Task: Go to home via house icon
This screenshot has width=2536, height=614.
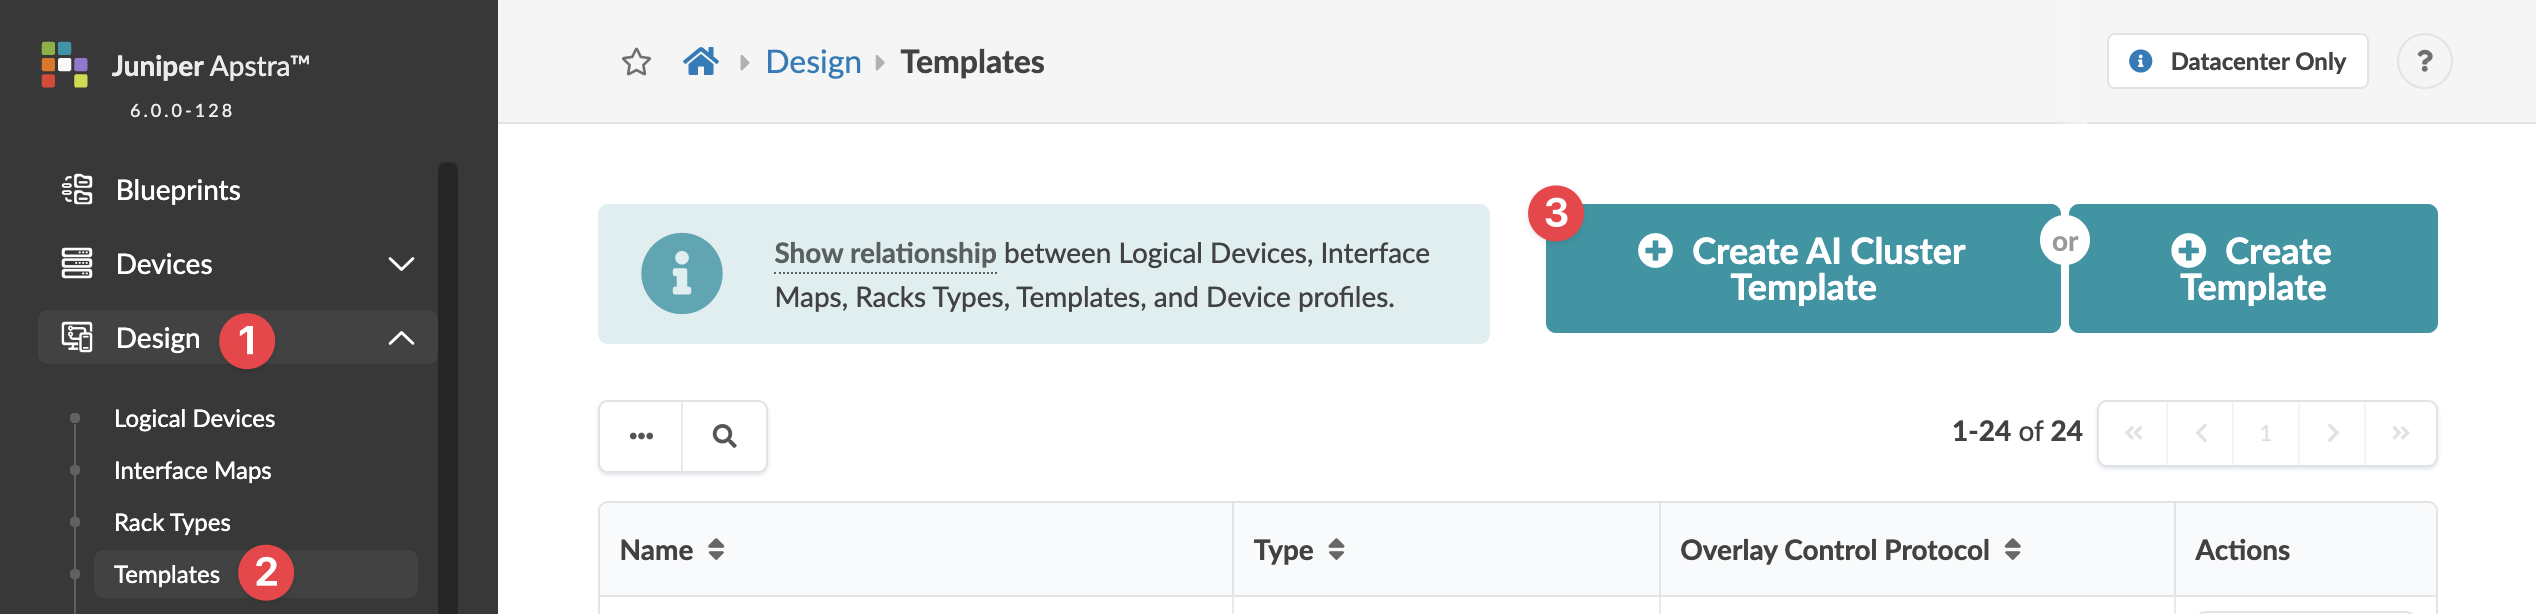Action: click(x=700, y=62)
